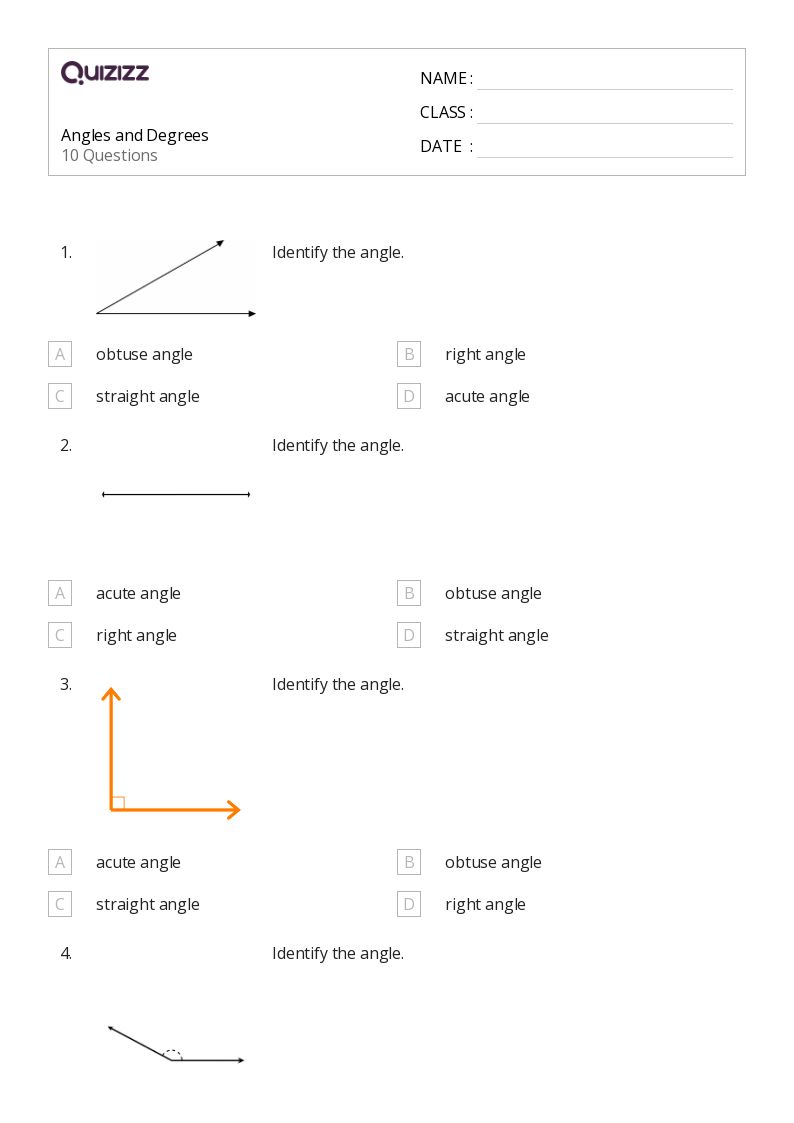The width and height of the screenshot is (794, 1123).
Task: Check box C right angle, question 2
Action: click(x=60, y=635)
